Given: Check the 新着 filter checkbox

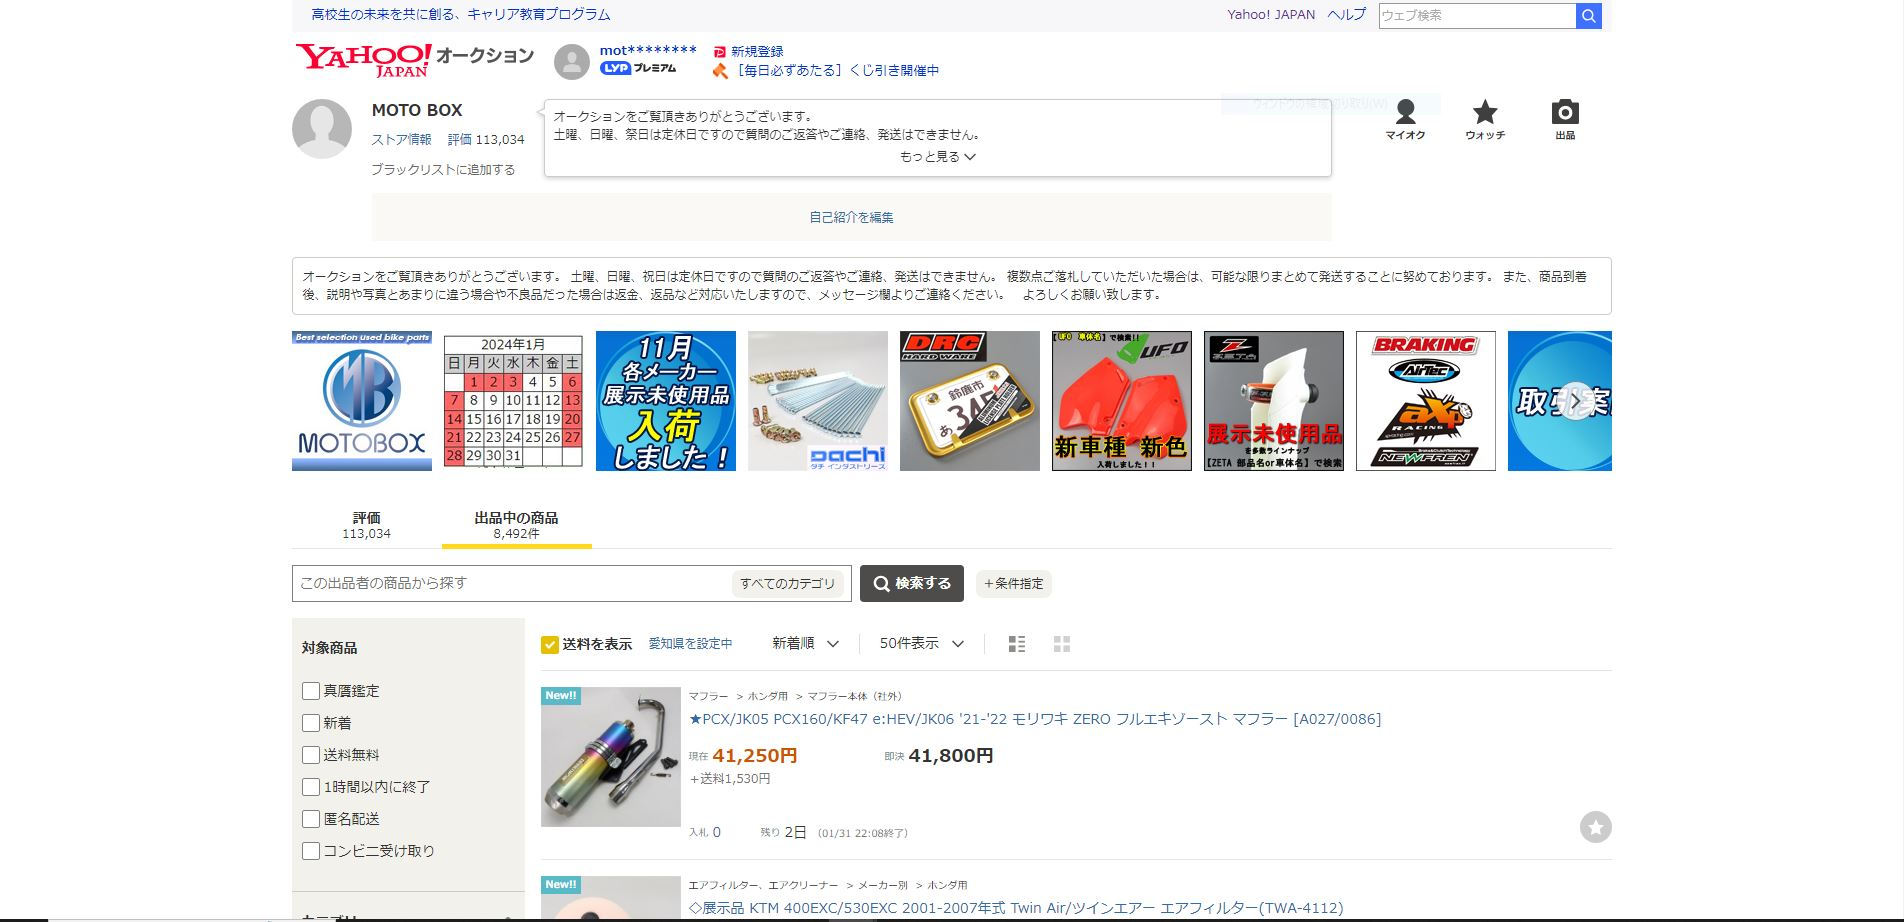Looking at the screenshot, I should click(x=311, y=723).
